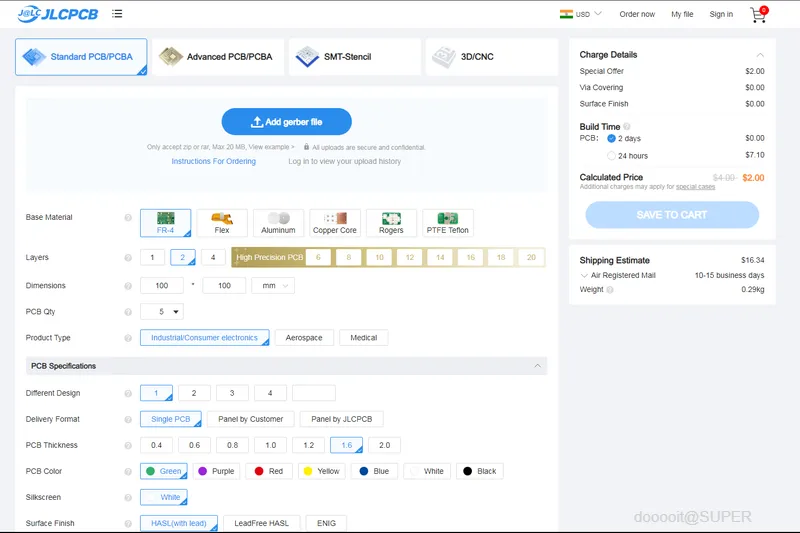The height and width of the screenshot is (533, 800).
Task: Click the Weight info icon
Action: tap(610, 290)
